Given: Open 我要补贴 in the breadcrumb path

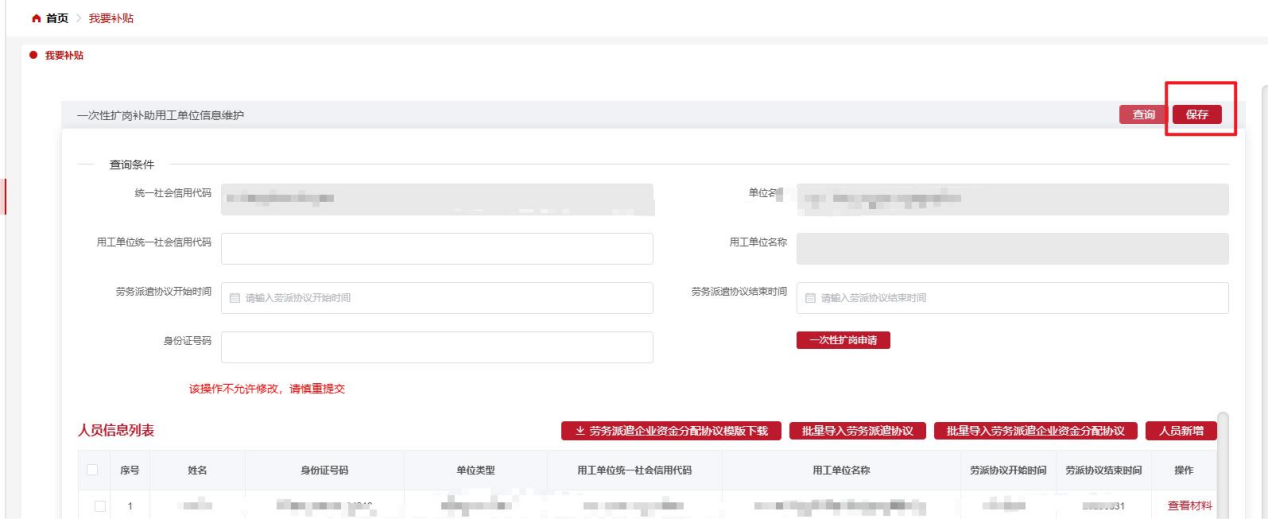Looking at the screenshot, I should click(x=111, y=19).
